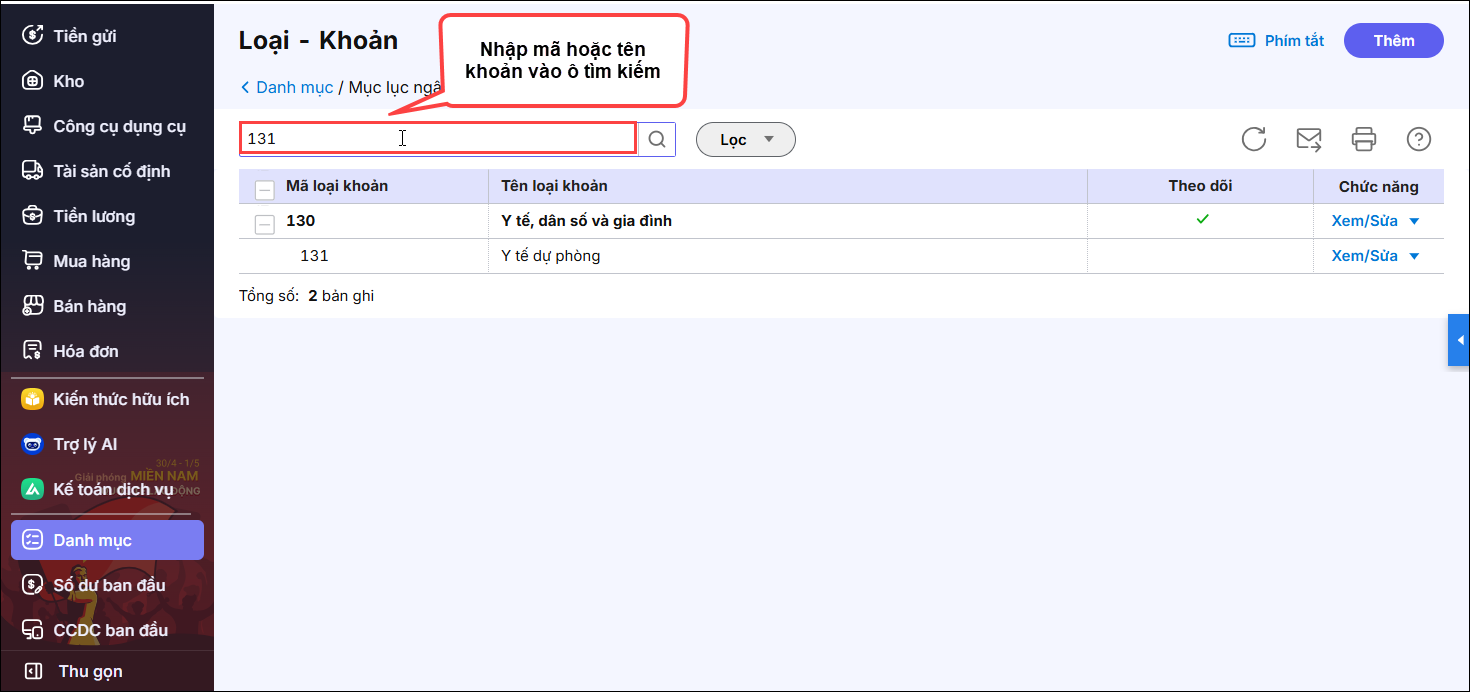1470x692 pixels.
Task: Click the Trợ lý AI robot icon
Action: 33,444
